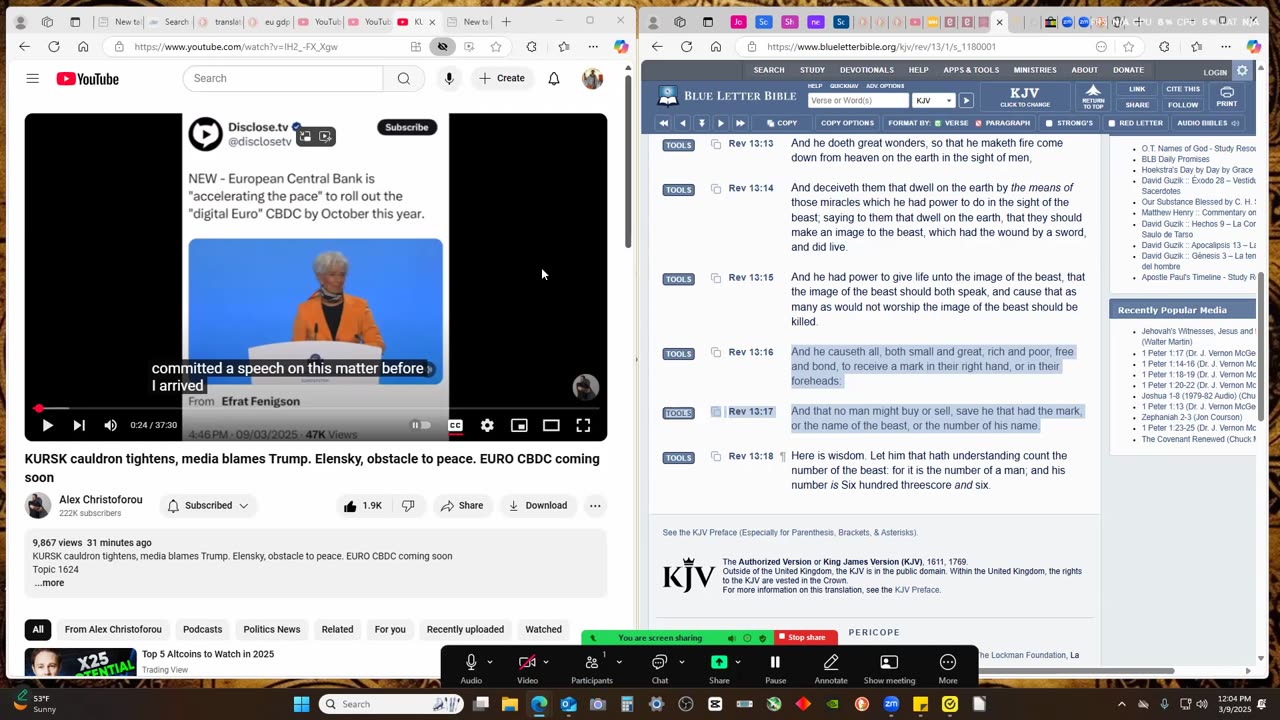Switch YouTube player to theater mode
Viewport: 1280px width, 720px height.
coord(551,425)
